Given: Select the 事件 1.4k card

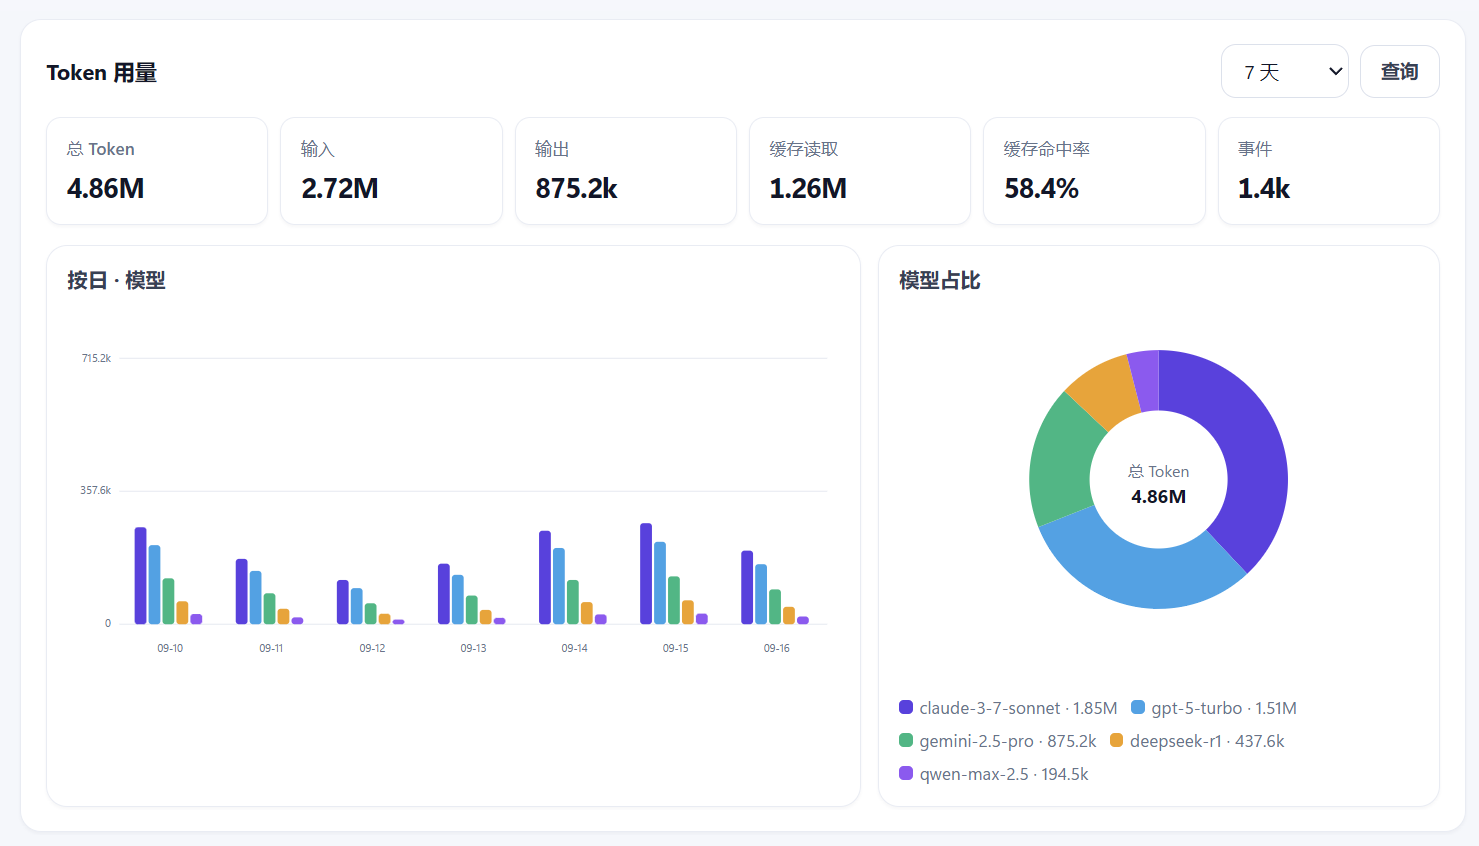Looking at the screenshot, I should [1328, 171].
